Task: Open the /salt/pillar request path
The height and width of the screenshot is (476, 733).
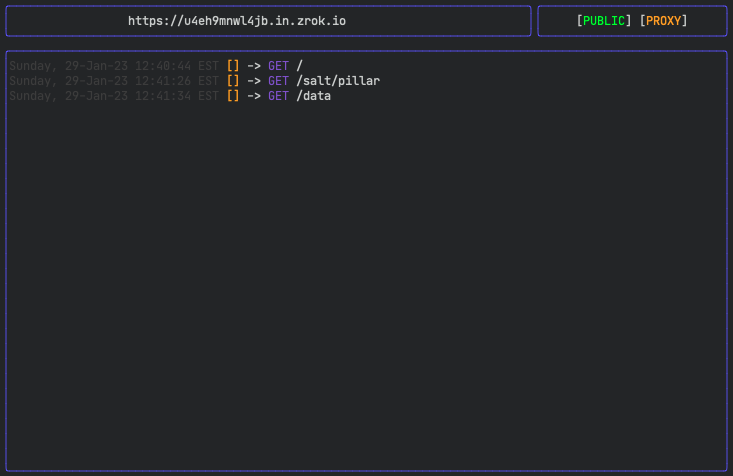Action: click(338, 81)
